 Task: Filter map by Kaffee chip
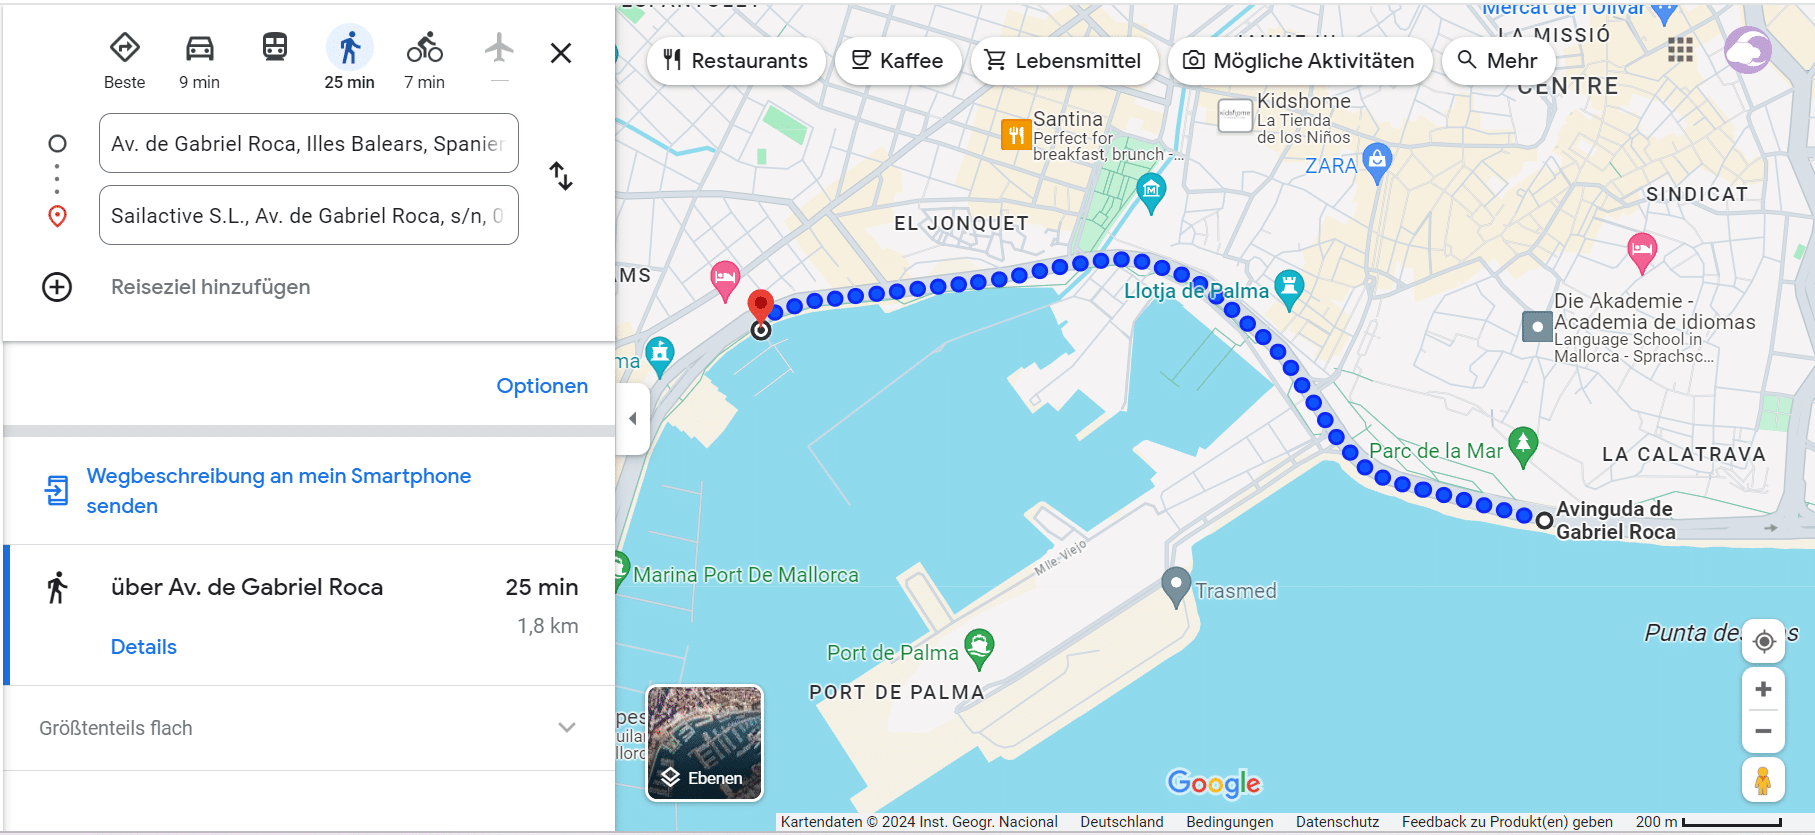click(x=897, y=61)
